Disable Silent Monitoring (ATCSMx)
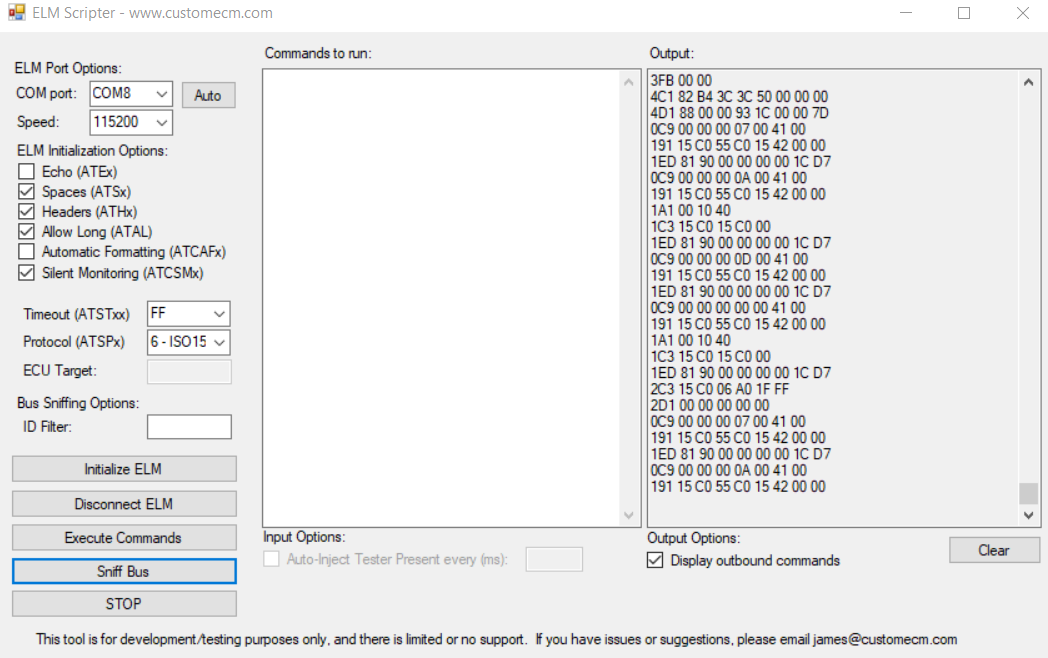1048x658 pixels. coord(26,273)
